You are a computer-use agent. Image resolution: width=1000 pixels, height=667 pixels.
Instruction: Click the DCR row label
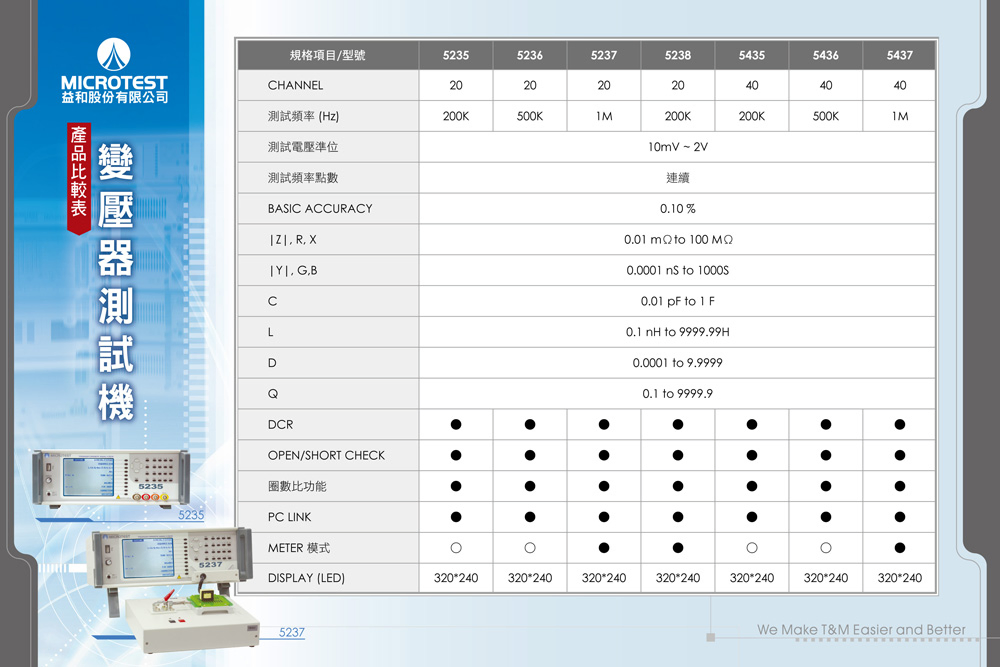coord(281,425)
